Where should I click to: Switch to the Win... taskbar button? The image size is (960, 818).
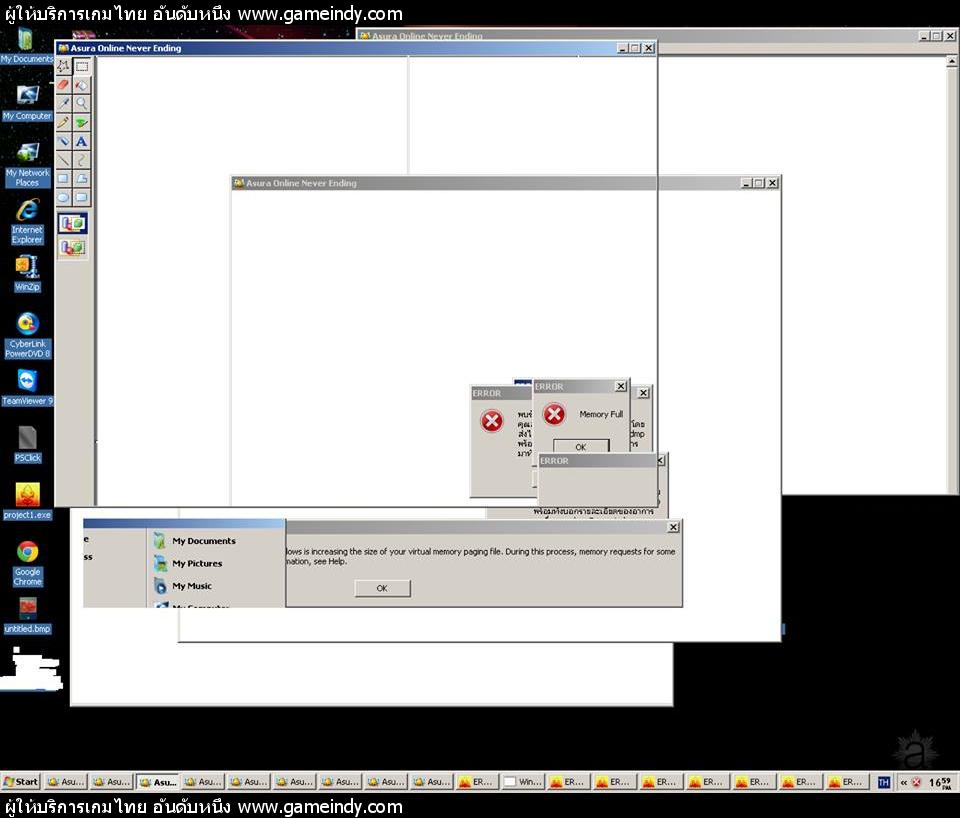pyautogui.click(x=523, y=782)
